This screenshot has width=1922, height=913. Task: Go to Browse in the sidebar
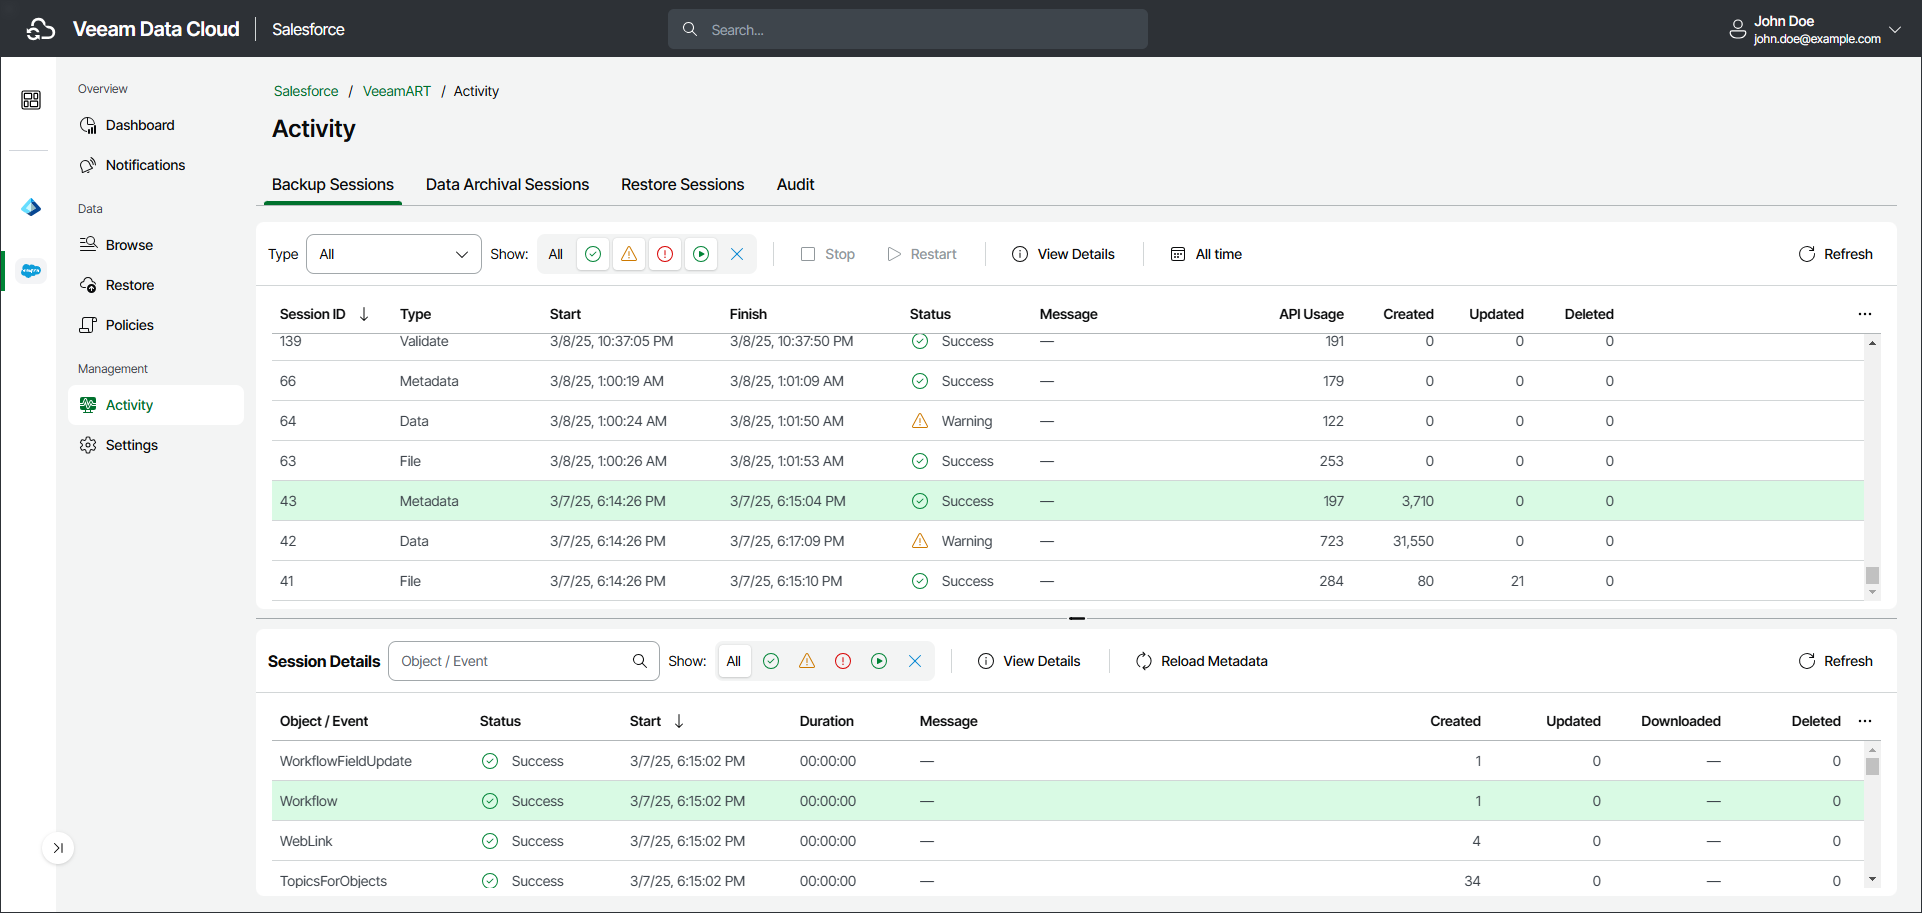click(155, 245)
